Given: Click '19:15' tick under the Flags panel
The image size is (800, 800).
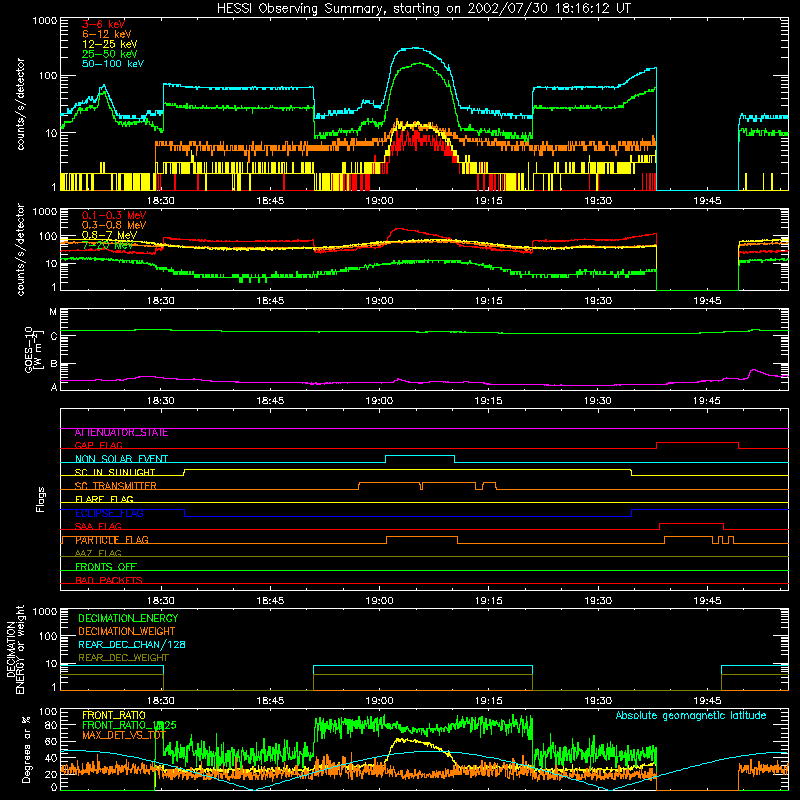Looking at the screenshot, I should (489, 601).
